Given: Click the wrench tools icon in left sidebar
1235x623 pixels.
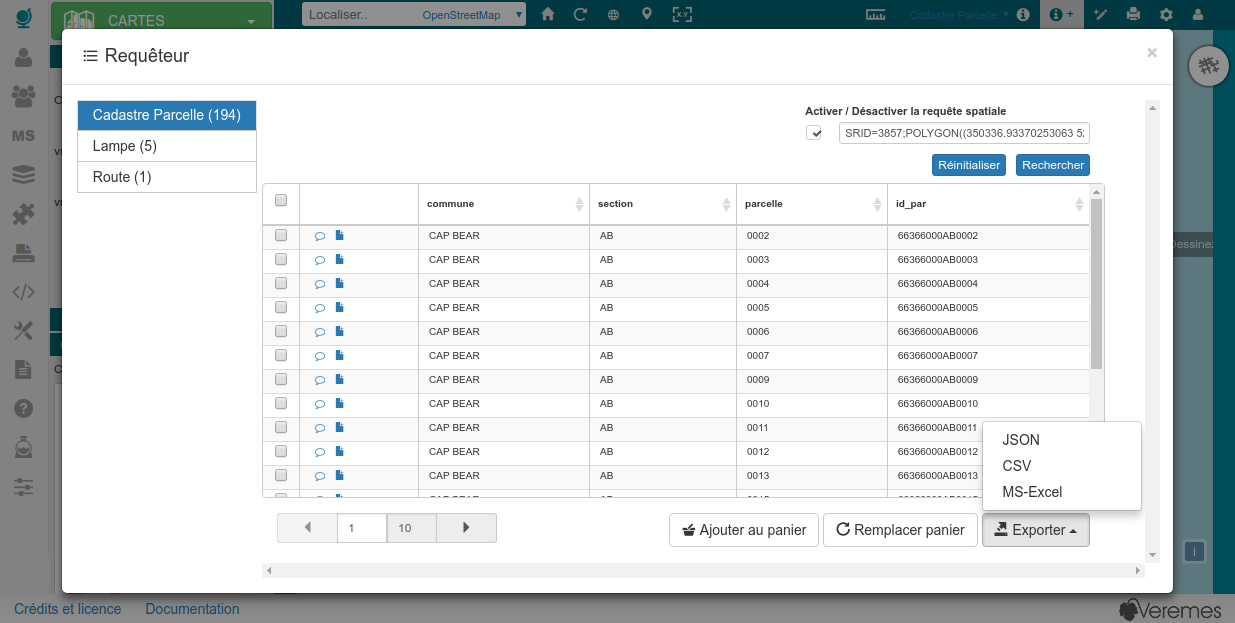Looking at the screenshot, I should [x=23, y=331].
